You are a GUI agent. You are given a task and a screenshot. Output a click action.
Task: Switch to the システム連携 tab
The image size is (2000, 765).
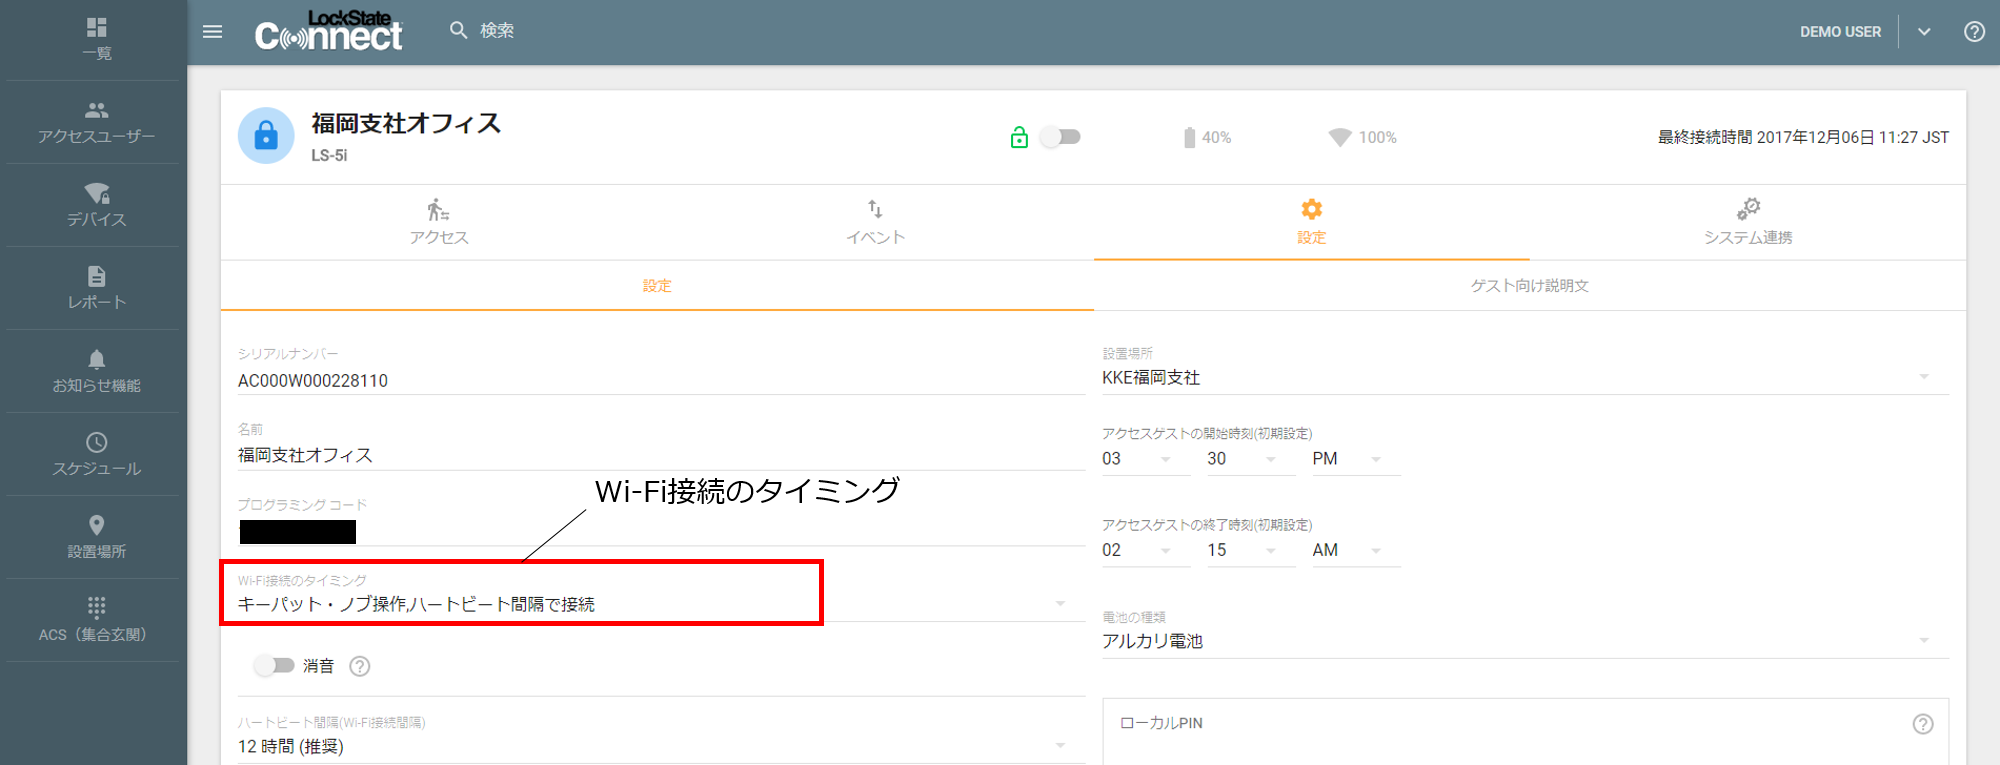1748,222
